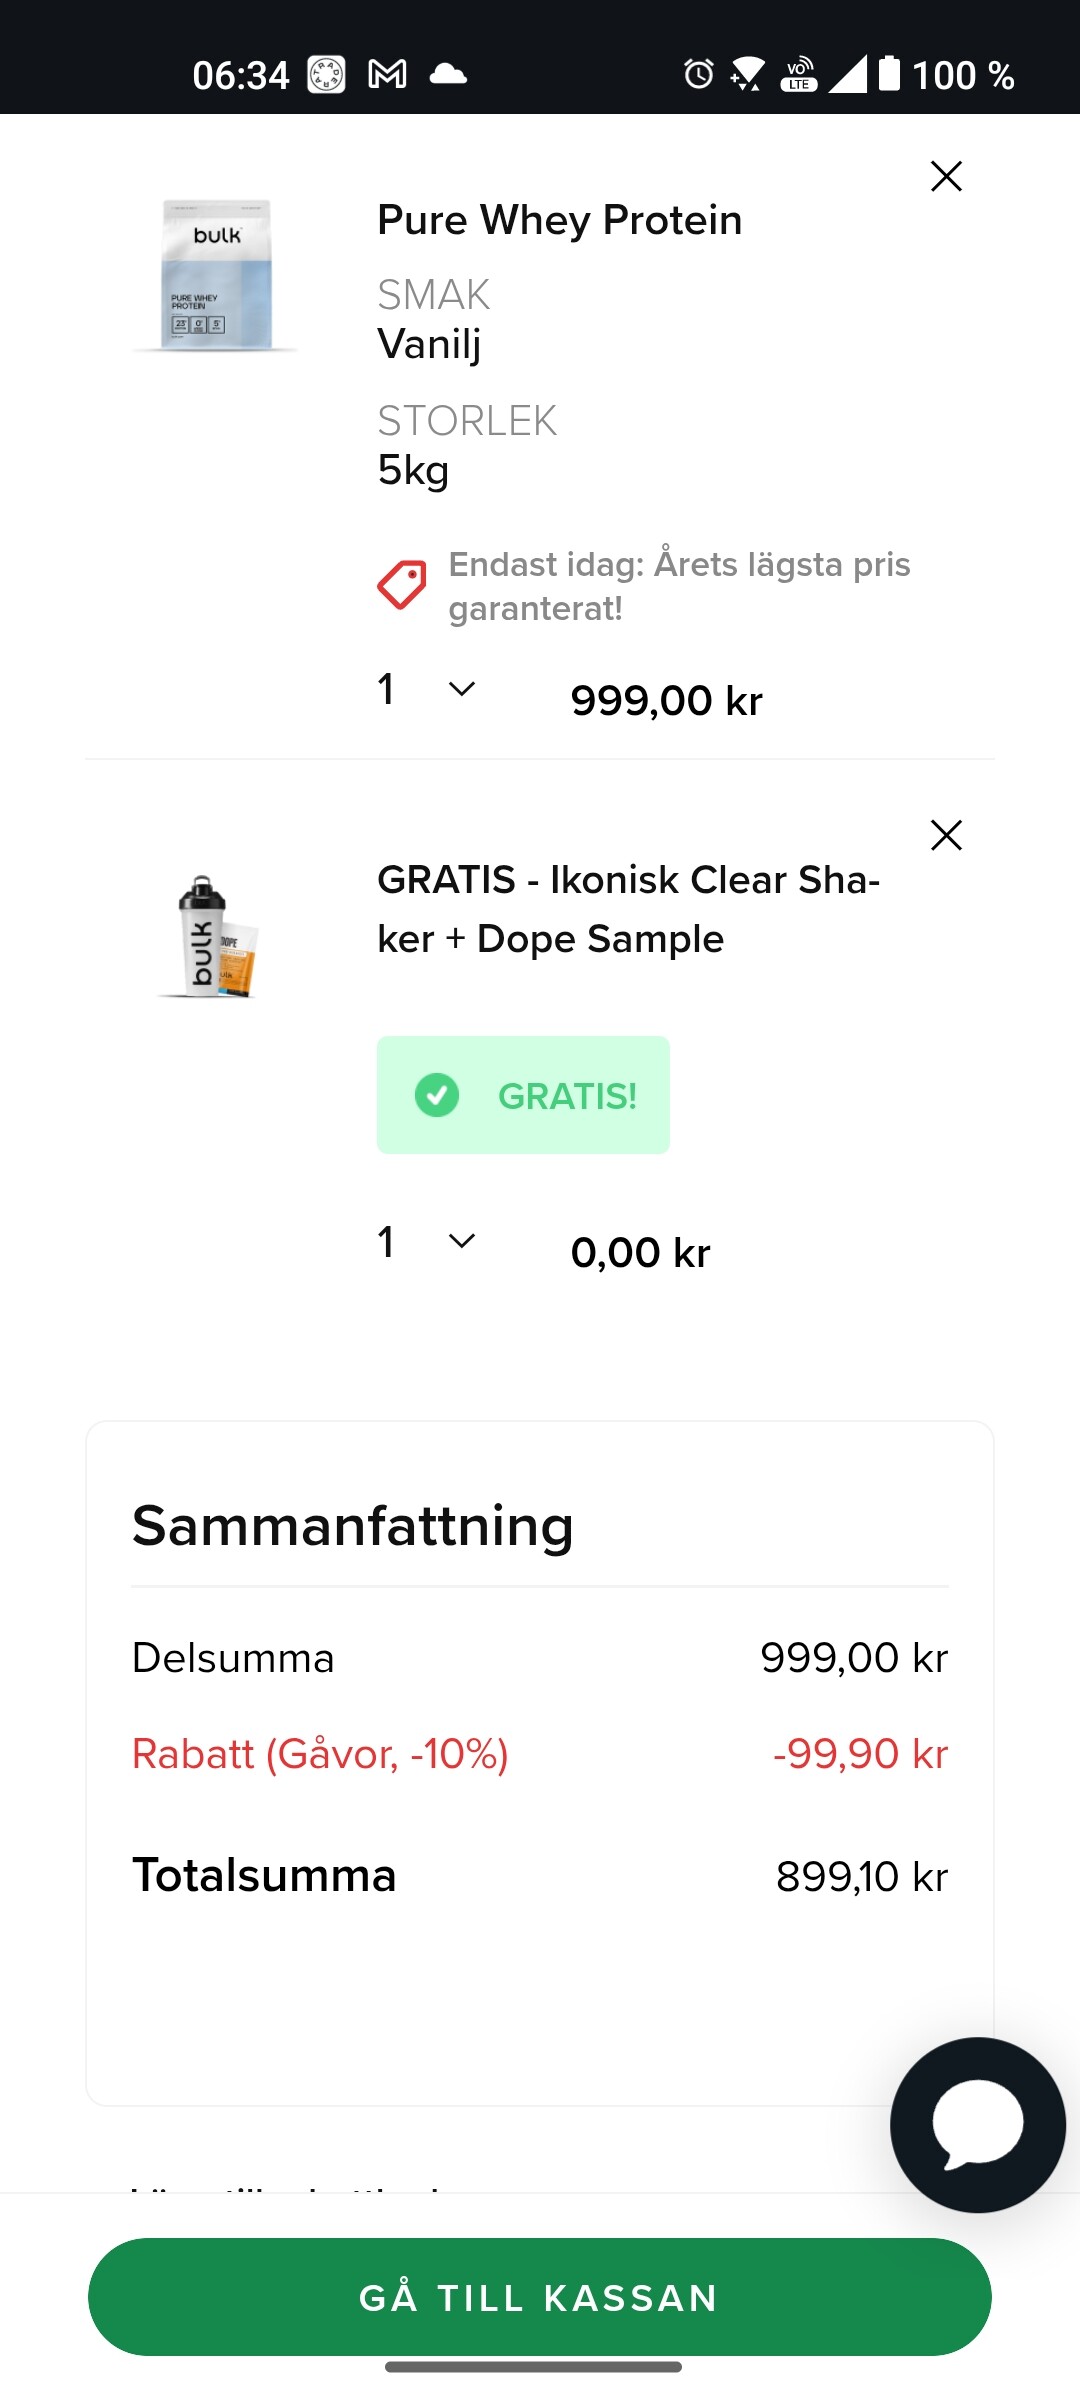Tap the Rabatt (Gåvor, -10%) discount line
Screen dimensions: 1080x2400
(320, 1754)
